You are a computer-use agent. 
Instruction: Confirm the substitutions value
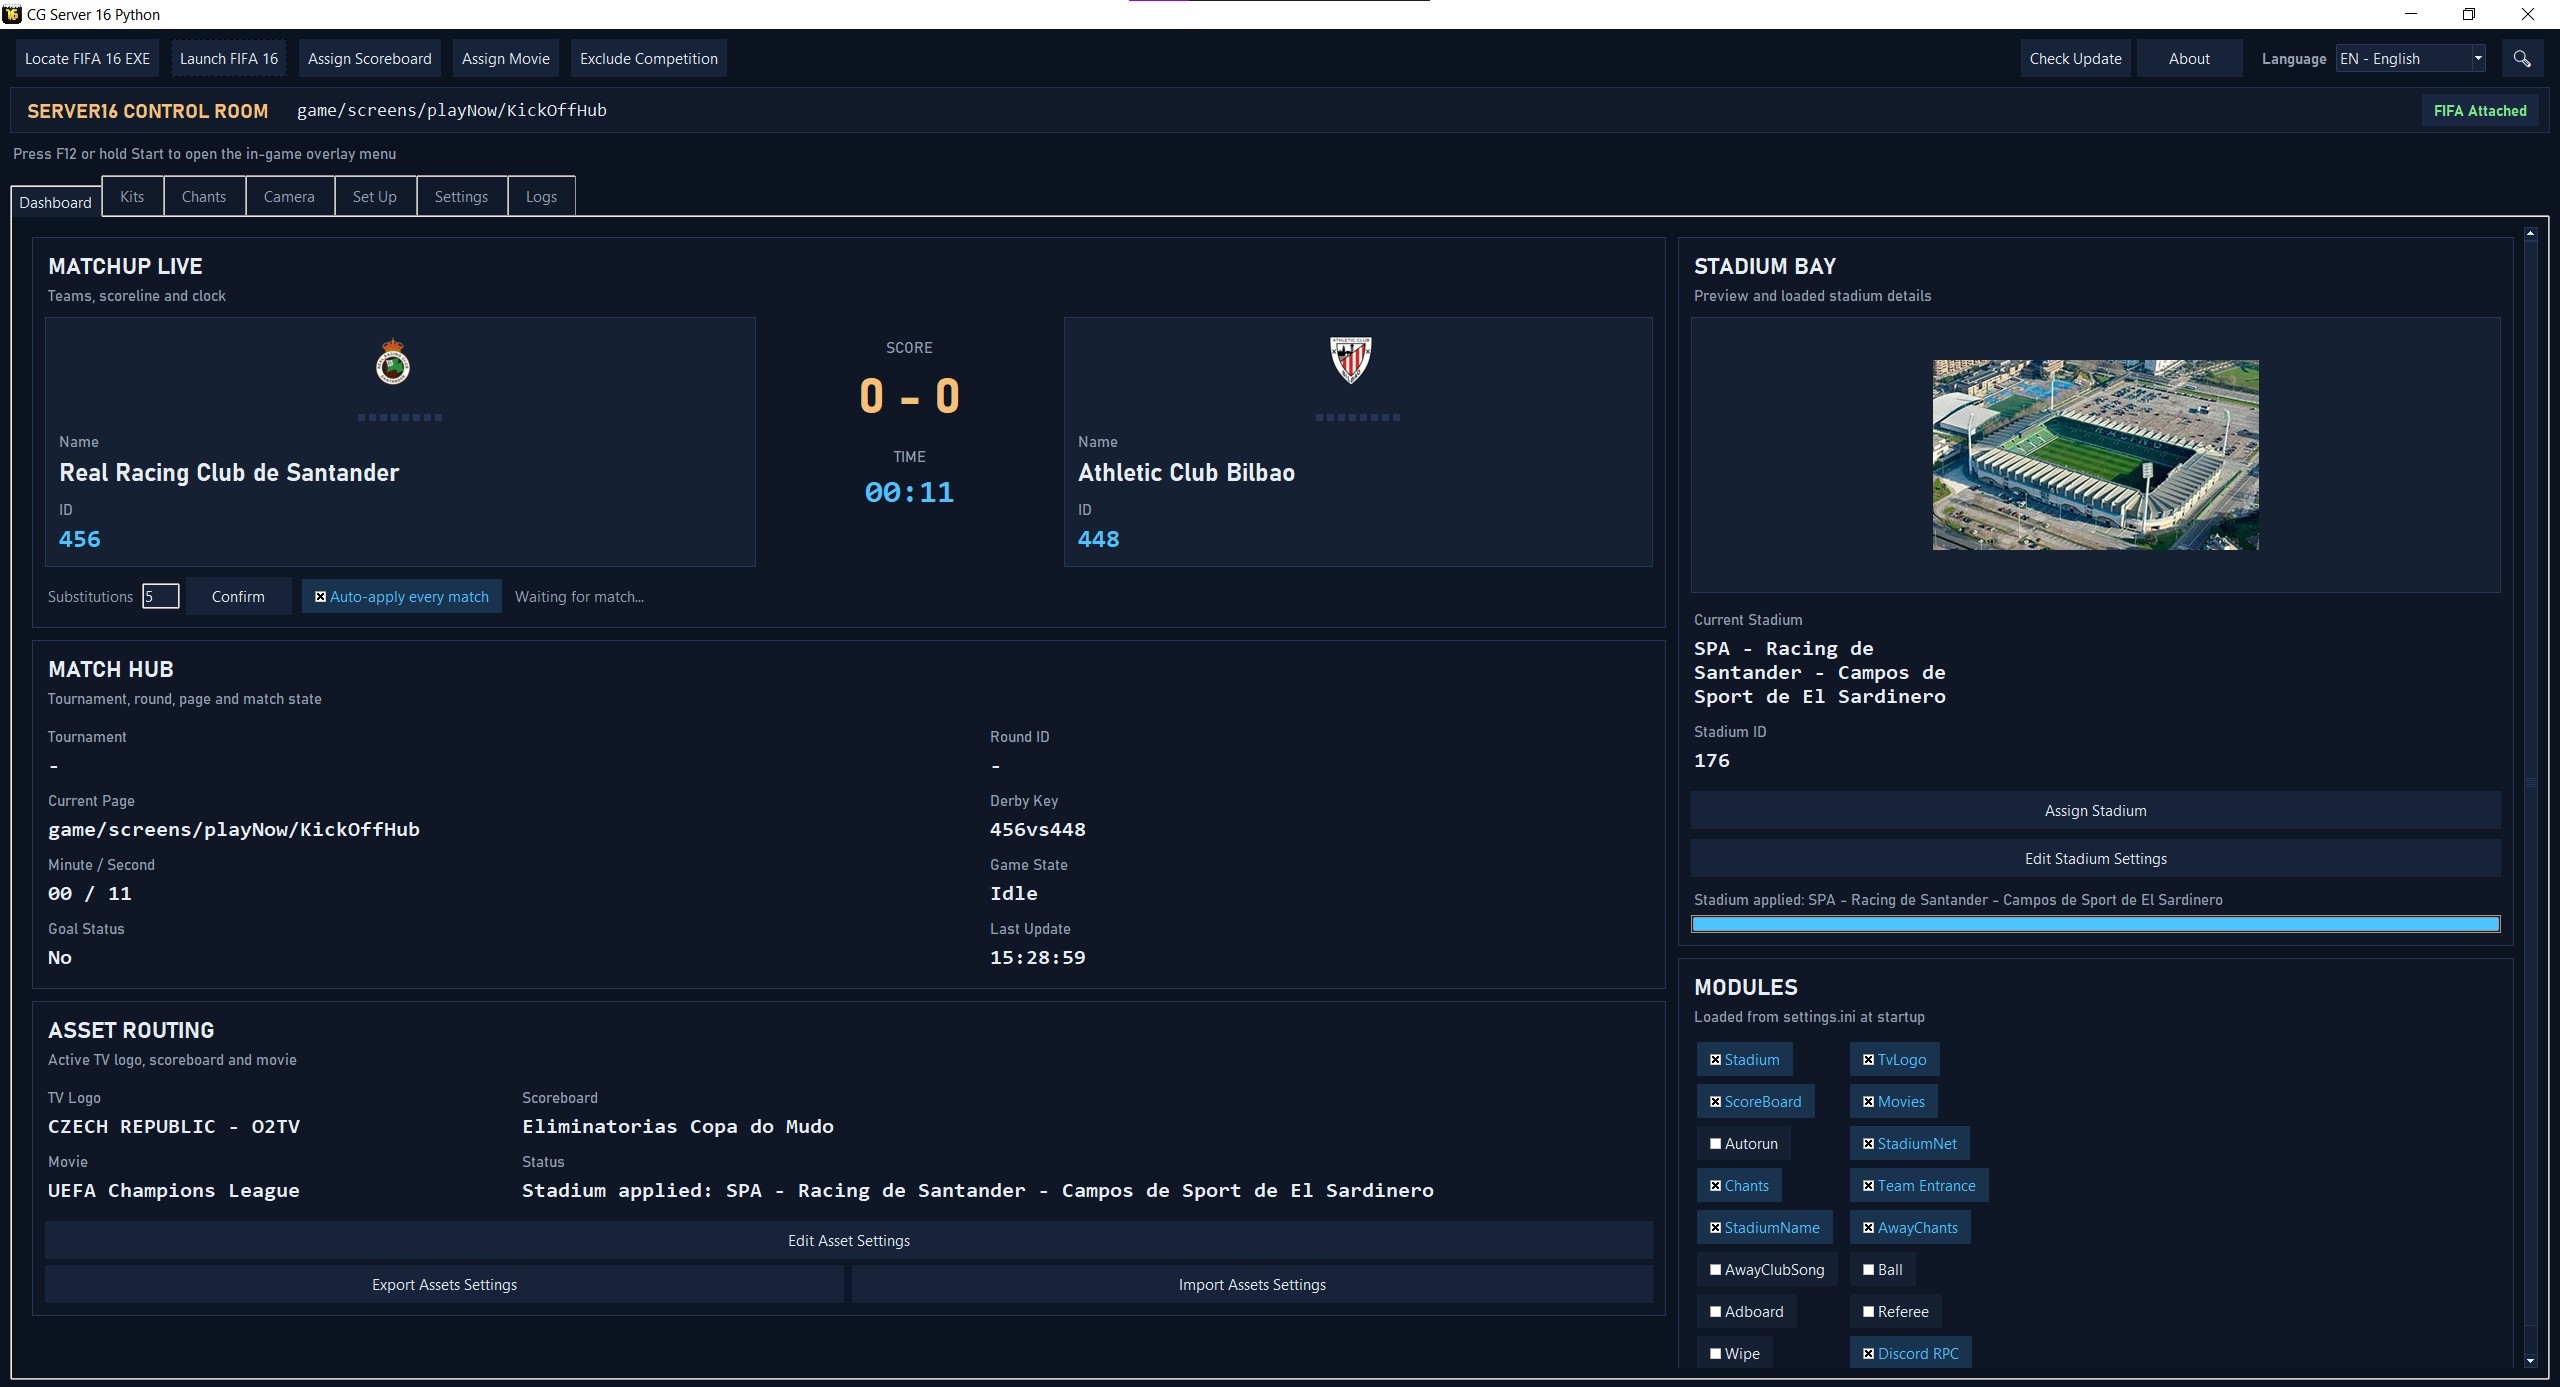238,597
